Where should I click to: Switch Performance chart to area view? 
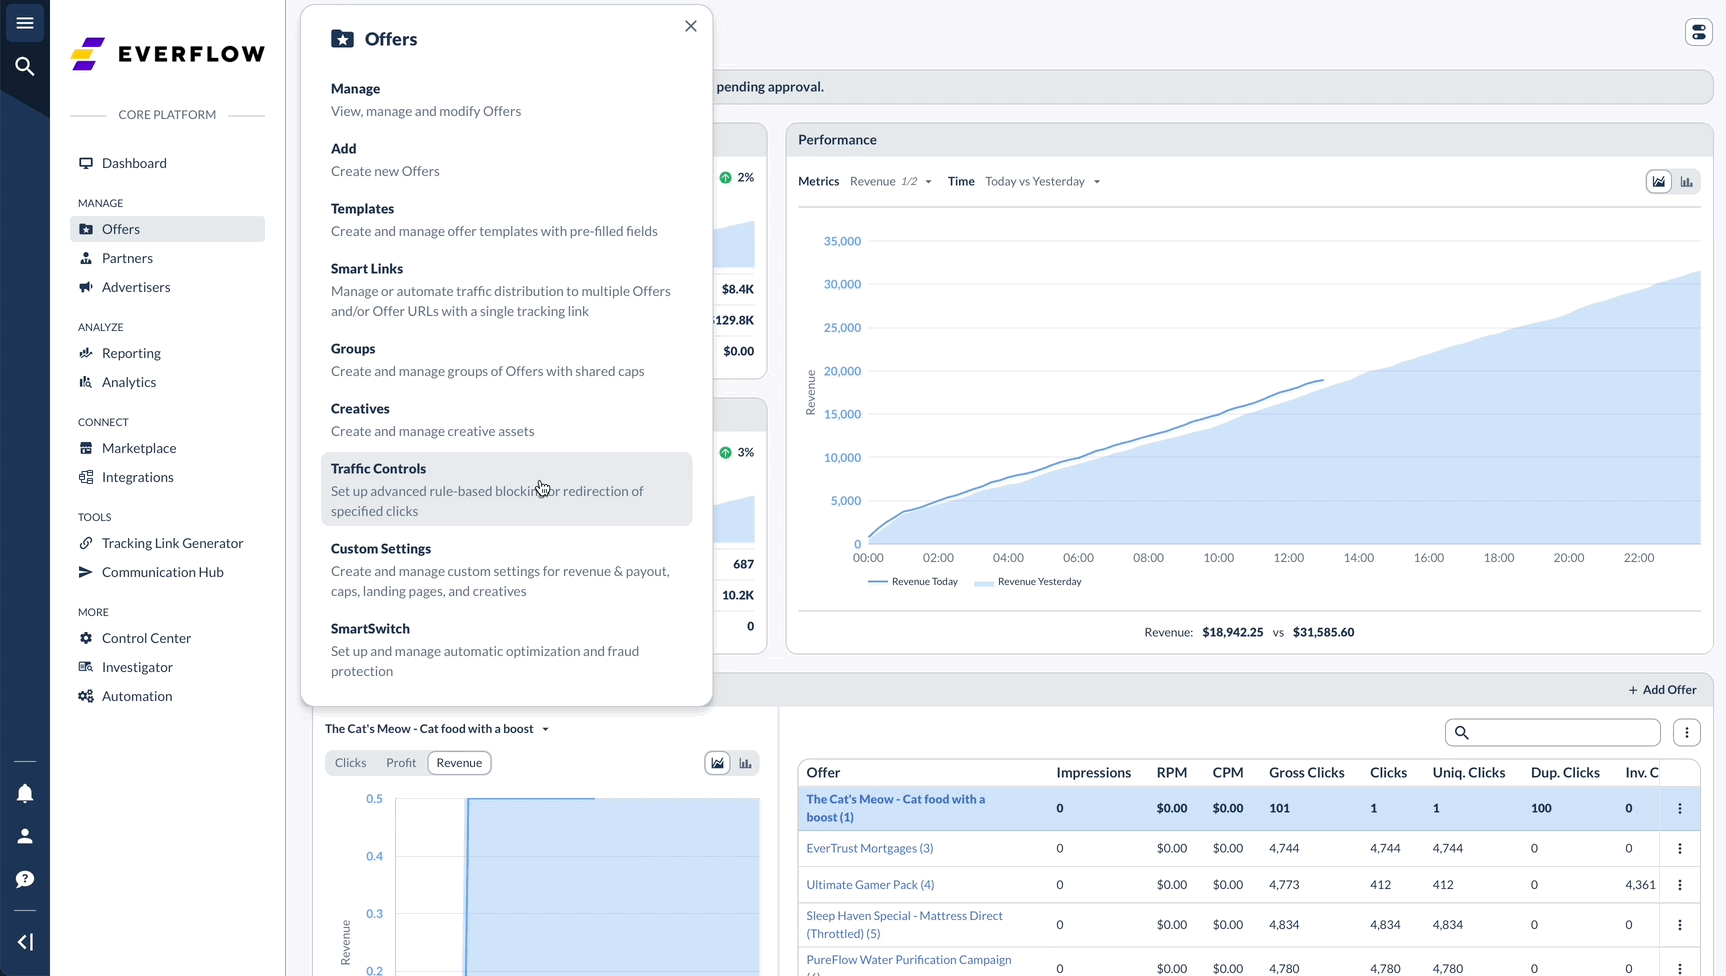[x=1659, y=181]
